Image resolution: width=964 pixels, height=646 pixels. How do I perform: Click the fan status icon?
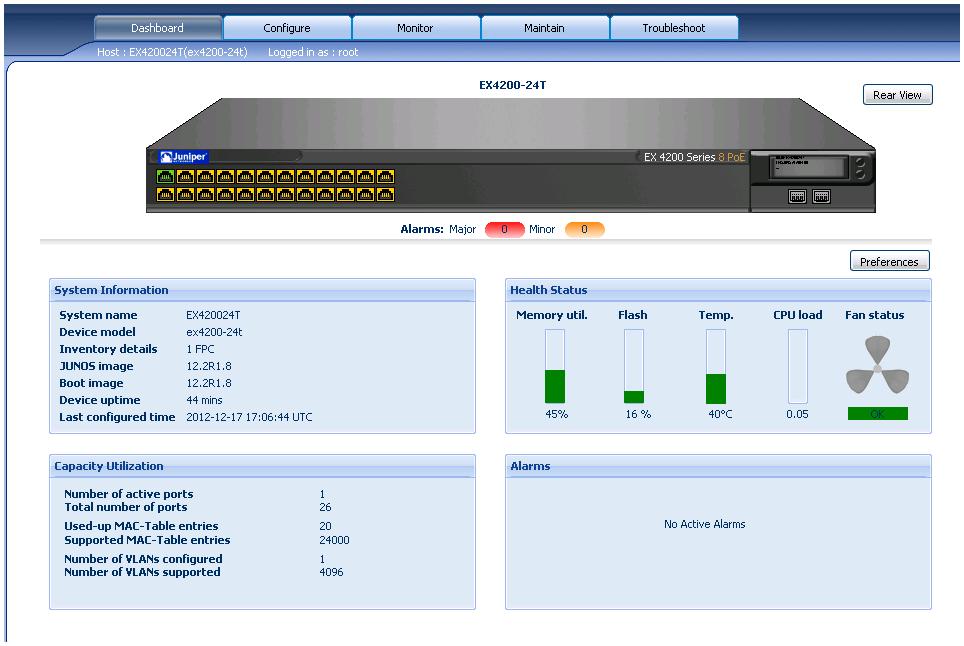coord(876,368)
